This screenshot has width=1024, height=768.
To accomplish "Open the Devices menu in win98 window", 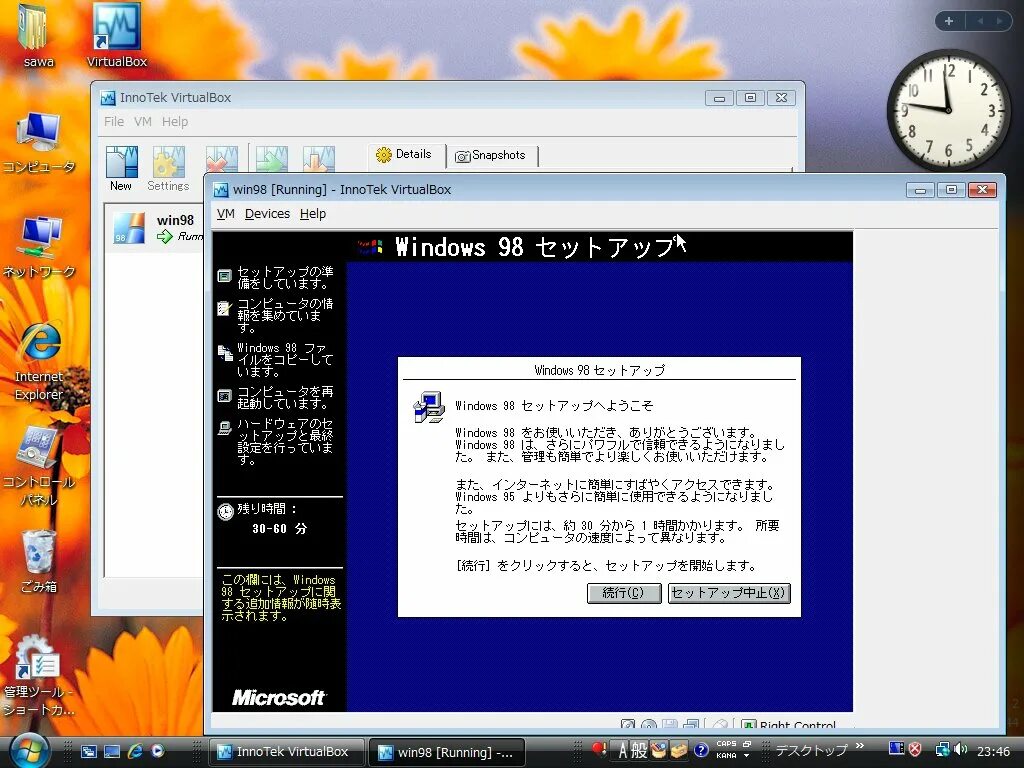I will pos(267,214).
